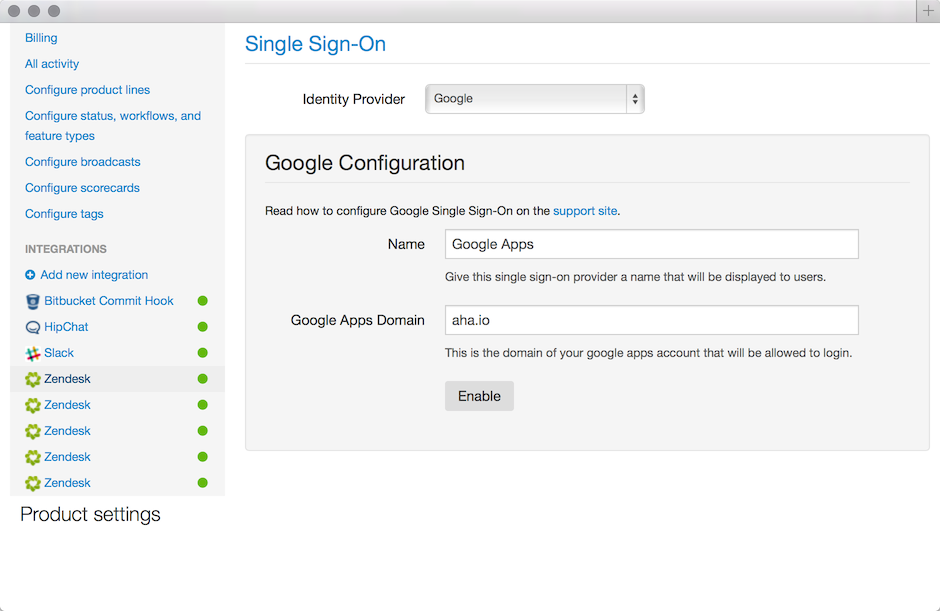The image size is (940, 611).
Task: Go to Configure broadcasts
Action: [x=83, y=162]
